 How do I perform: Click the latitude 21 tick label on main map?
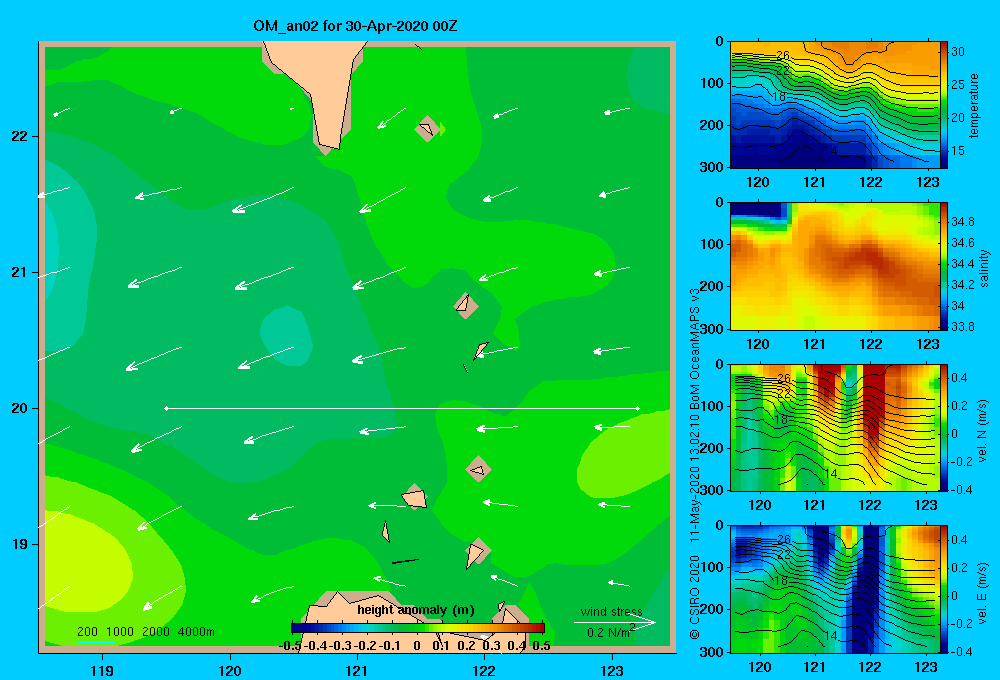pyautogui.click(x=20, y=272)
